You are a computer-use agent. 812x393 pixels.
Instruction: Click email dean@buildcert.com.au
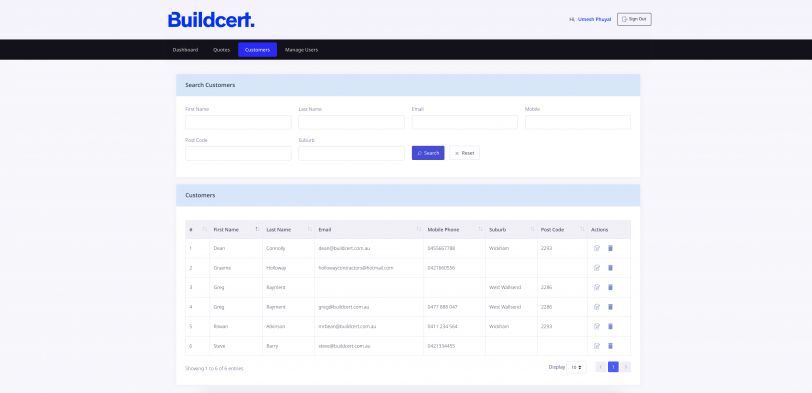[x=344, y=248]
